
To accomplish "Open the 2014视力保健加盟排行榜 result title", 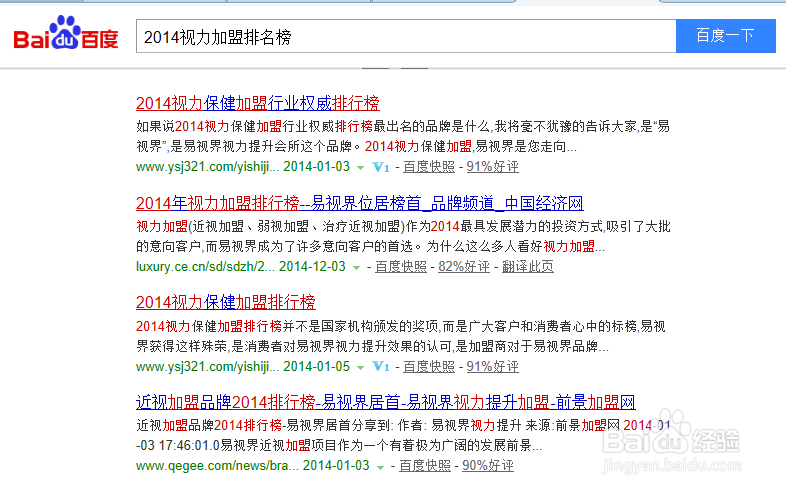I will (226, 302).
